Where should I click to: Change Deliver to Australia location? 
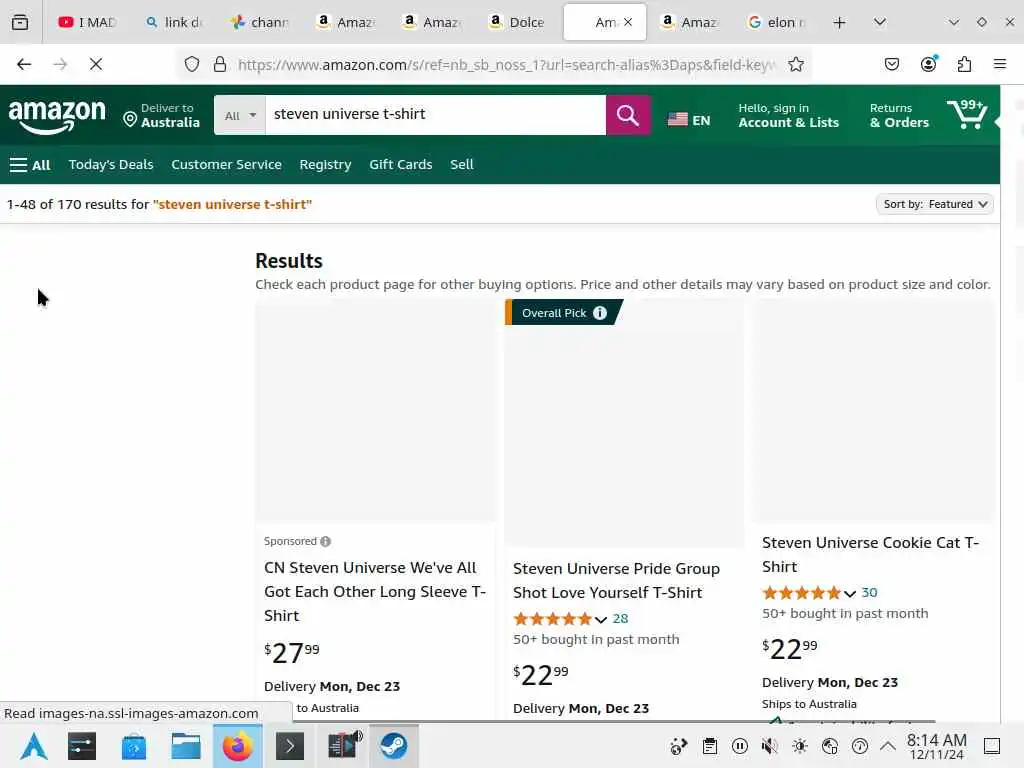161,116
